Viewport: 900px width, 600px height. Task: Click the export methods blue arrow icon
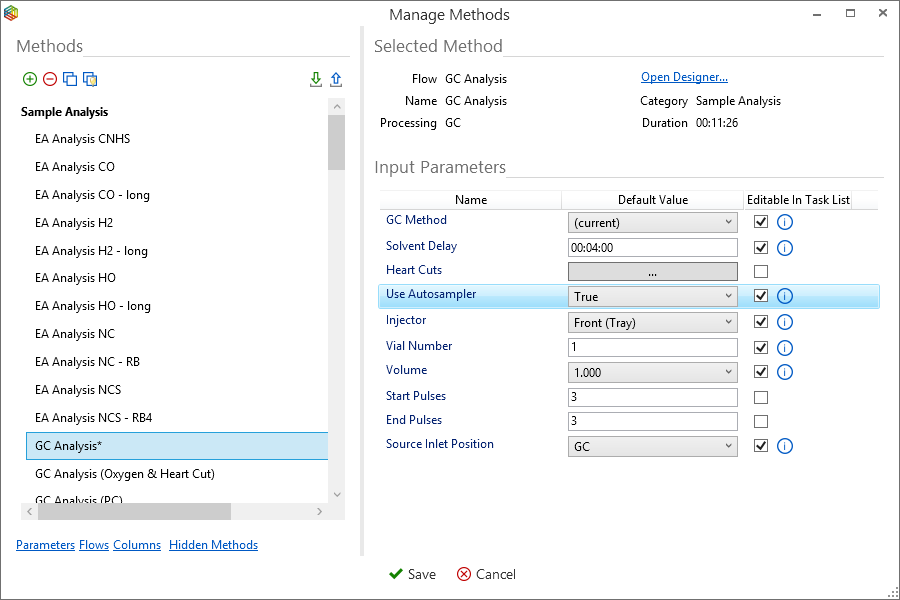tap(336, 80)
